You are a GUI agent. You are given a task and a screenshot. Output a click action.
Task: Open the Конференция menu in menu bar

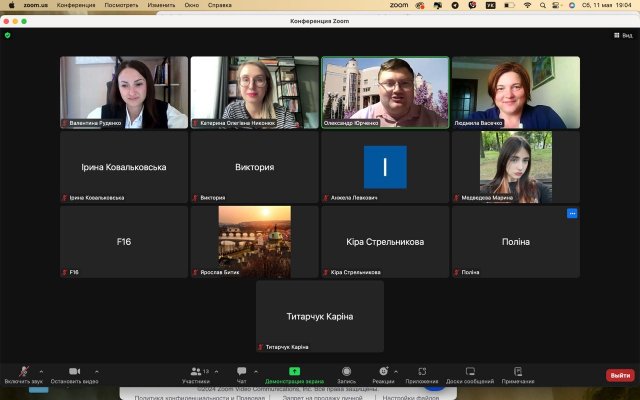tap(76, 5)
